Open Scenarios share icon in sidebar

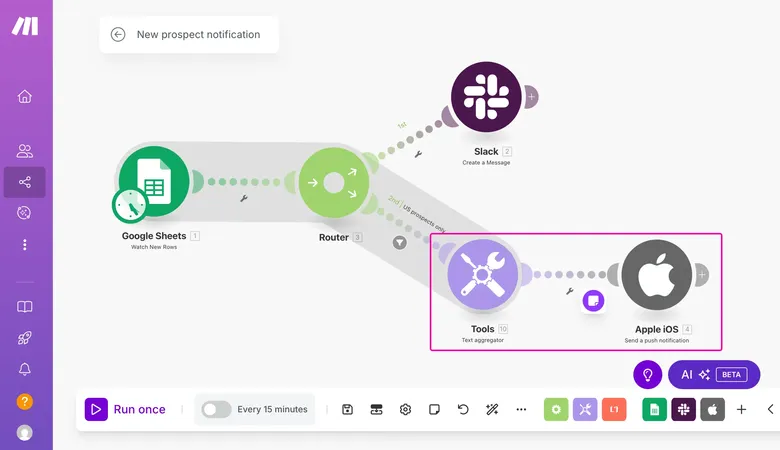(24, 182)
